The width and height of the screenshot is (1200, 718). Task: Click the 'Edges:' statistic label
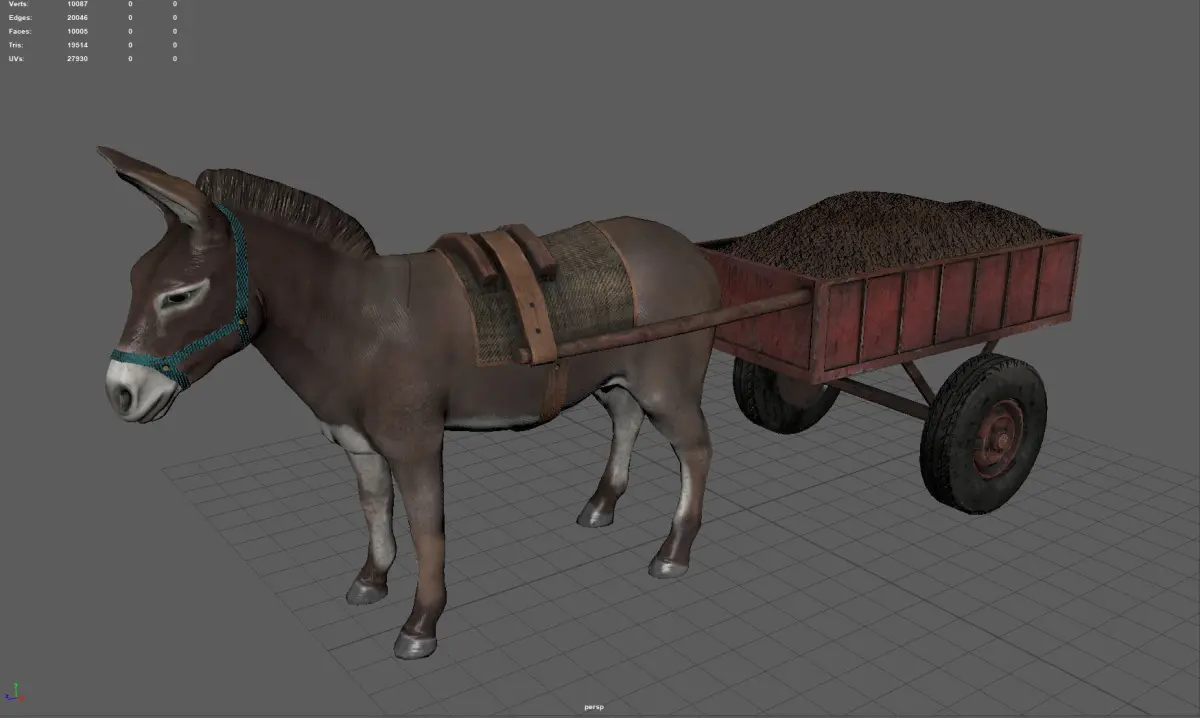(x=18, y=17)
